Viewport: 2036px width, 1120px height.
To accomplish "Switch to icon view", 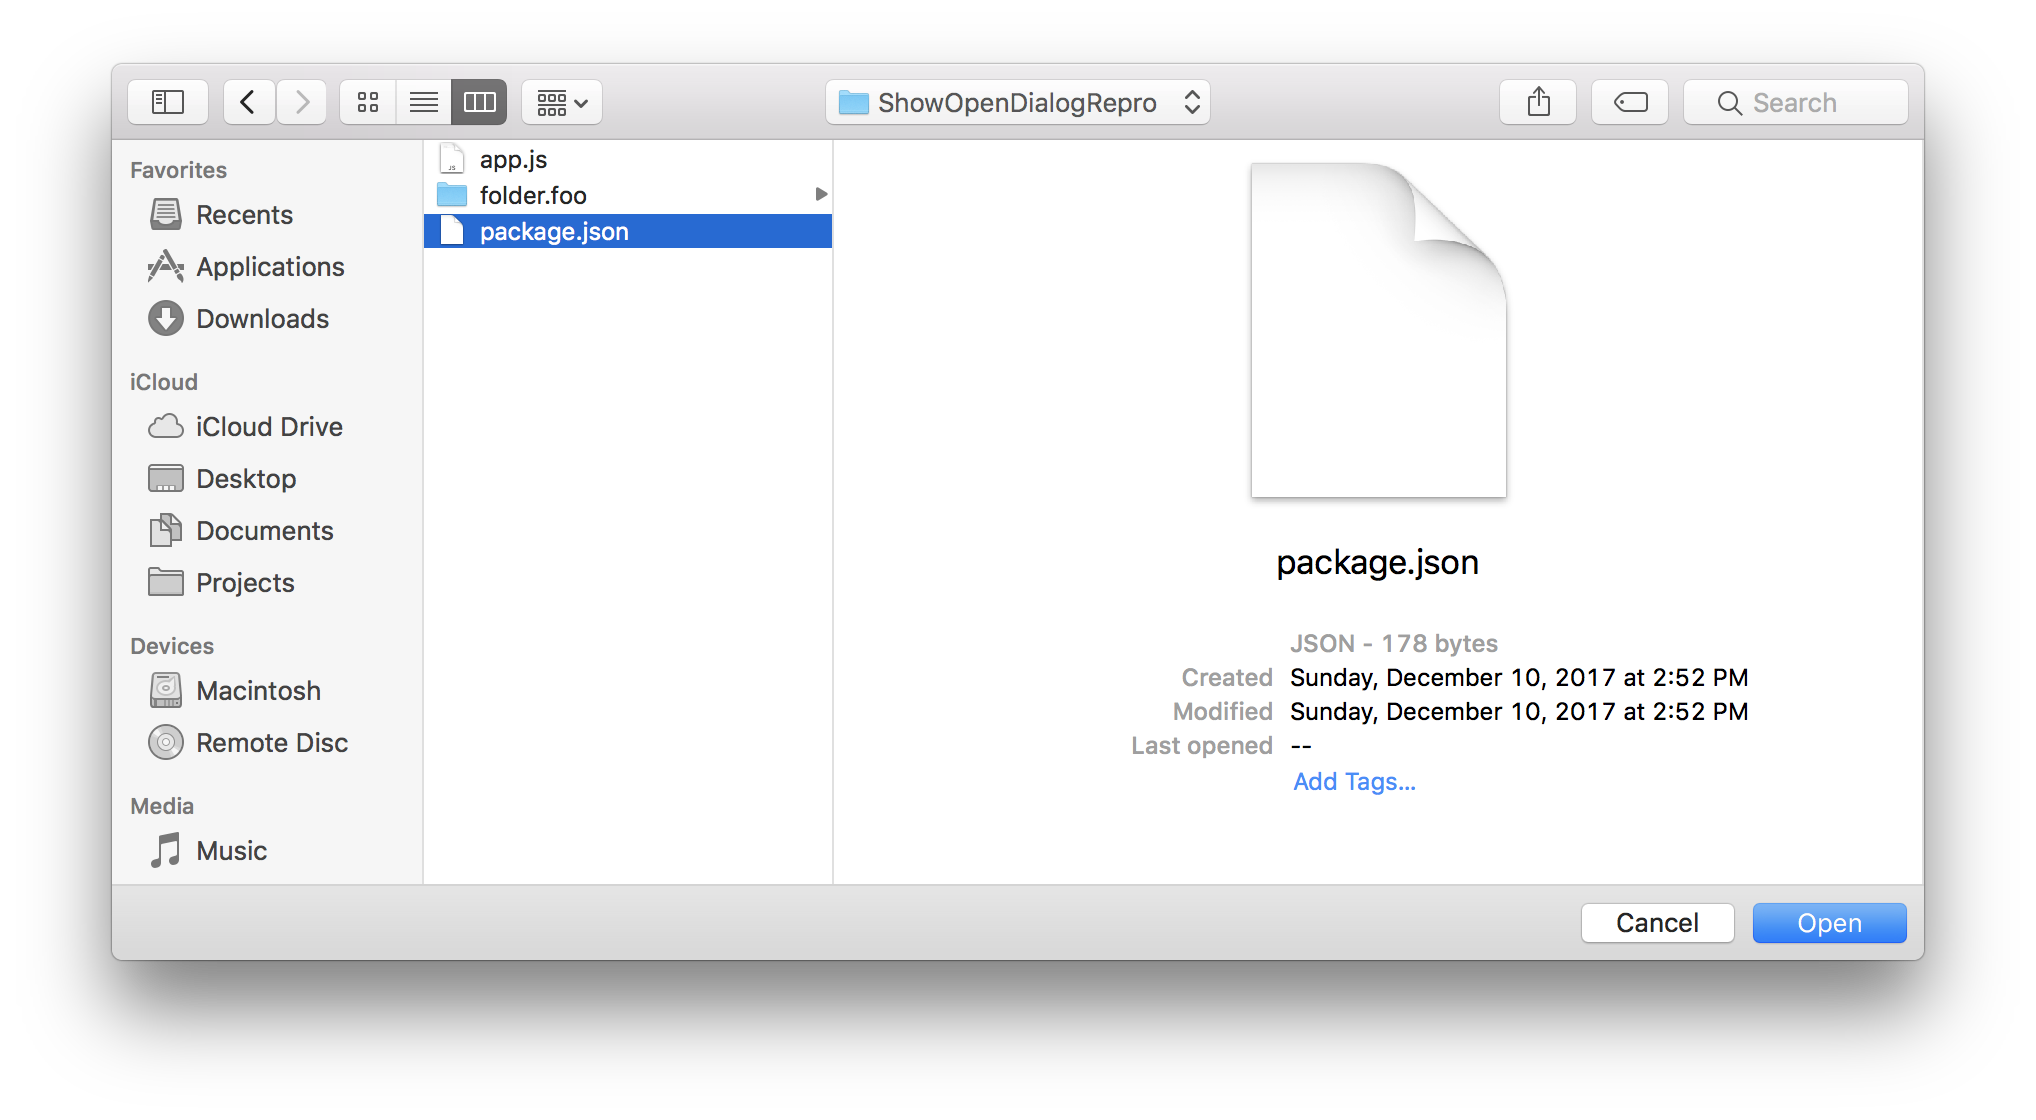I will (367, 101).
